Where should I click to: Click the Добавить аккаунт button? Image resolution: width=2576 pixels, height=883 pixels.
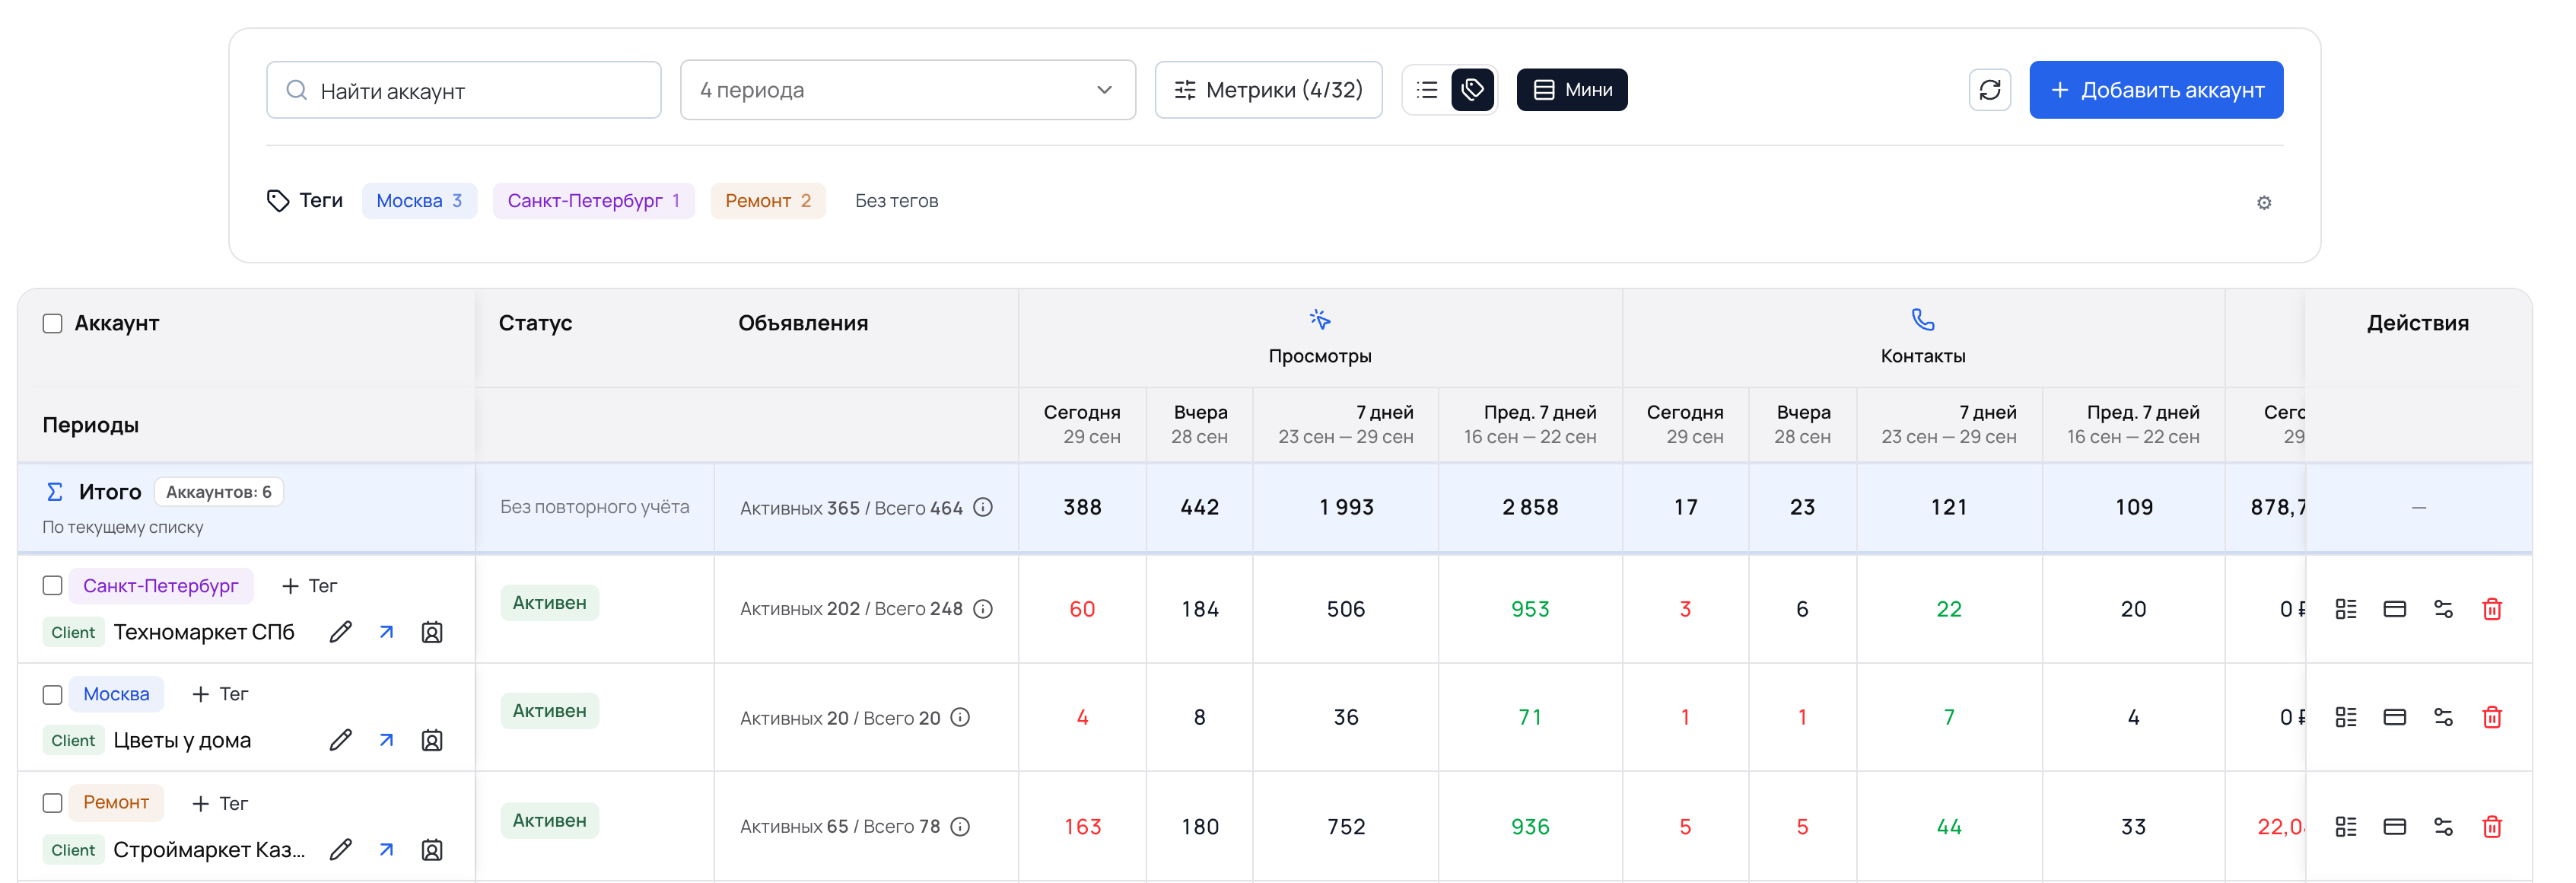[x=2155, y=90]
